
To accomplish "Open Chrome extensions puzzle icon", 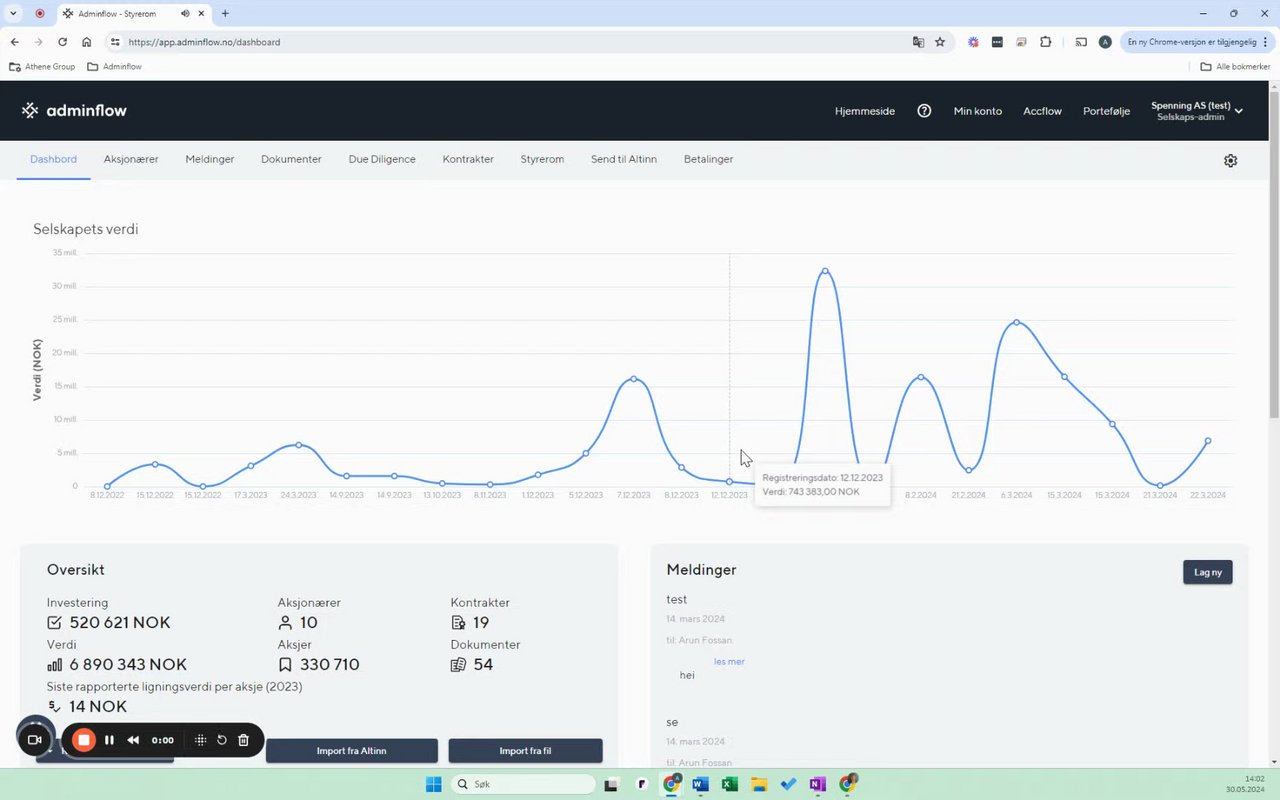I will [1045, 42].
